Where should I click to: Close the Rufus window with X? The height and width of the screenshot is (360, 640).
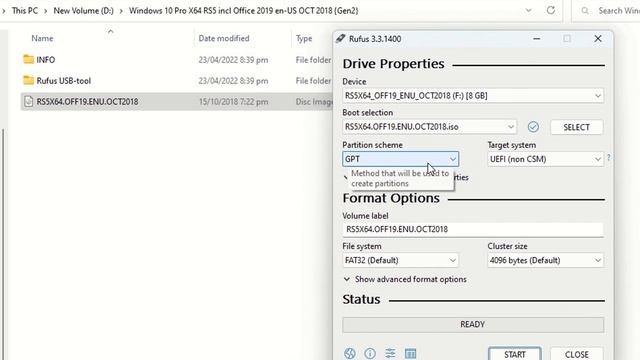click(x=598, y=39)
